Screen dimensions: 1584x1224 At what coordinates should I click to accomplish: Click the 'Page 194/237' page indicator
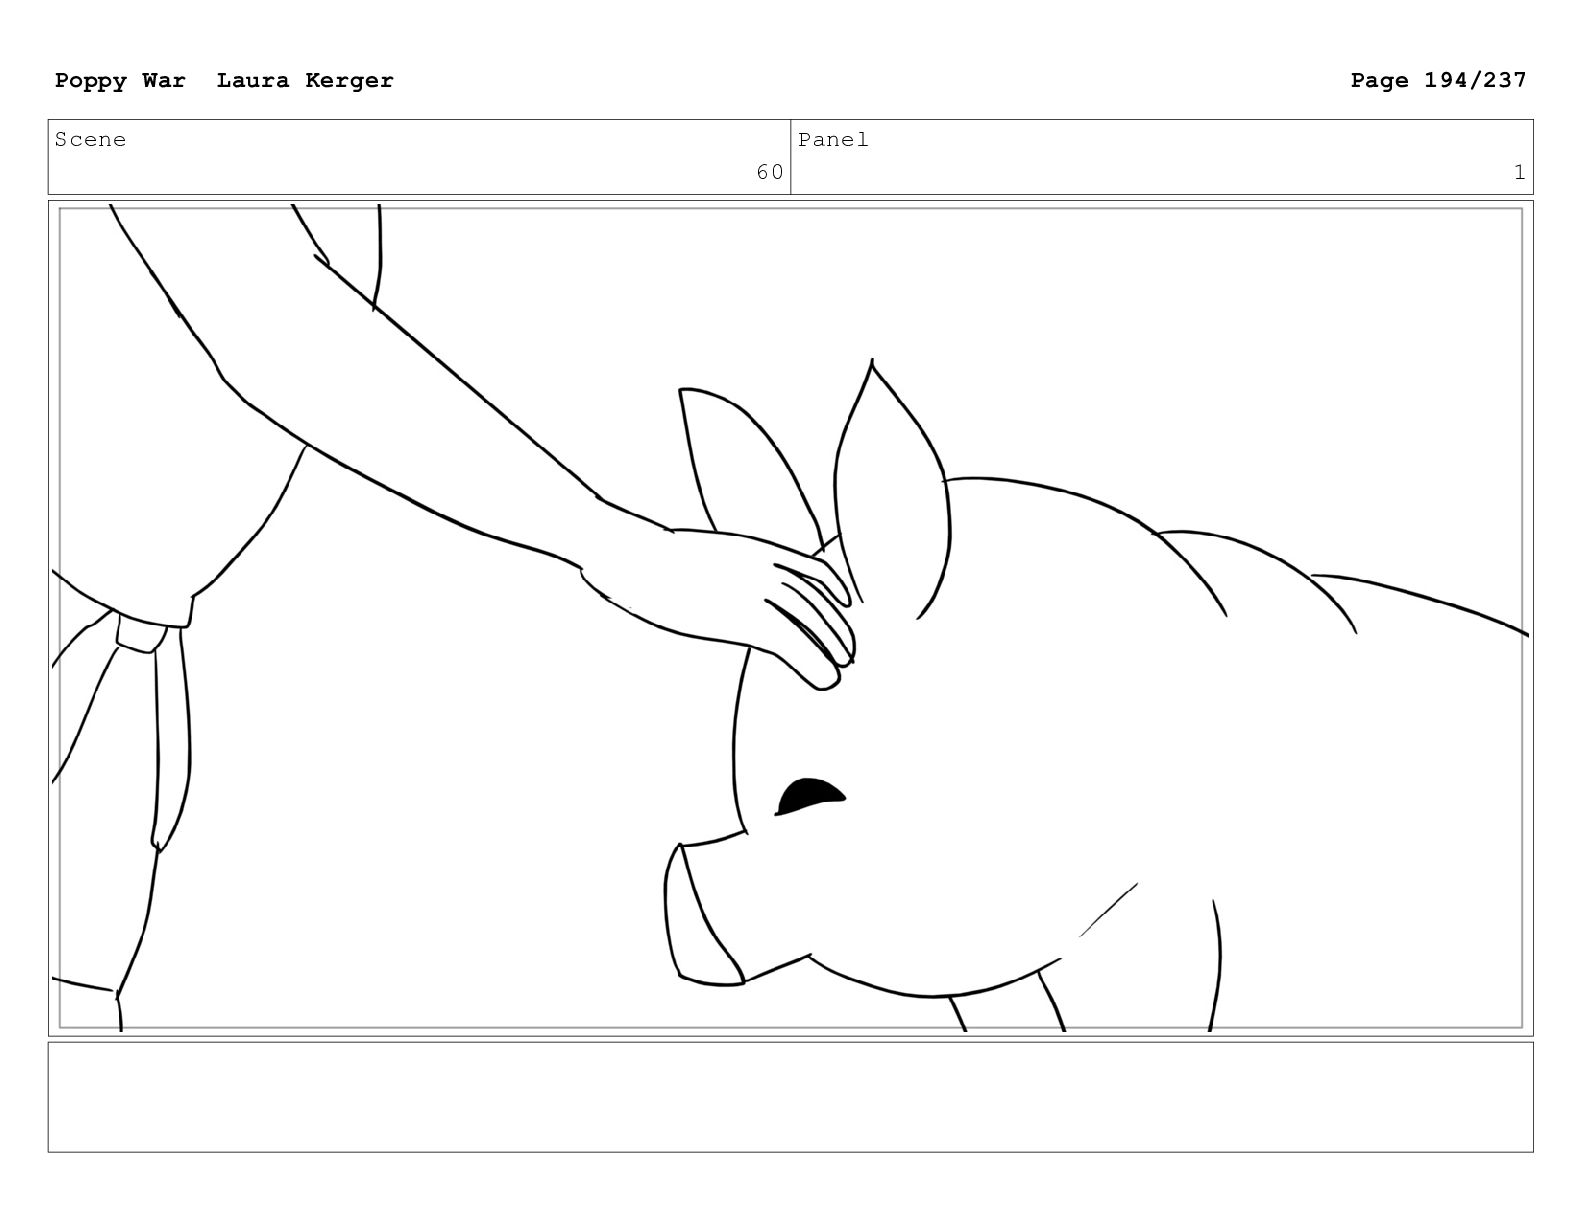click(x=1438, y=81)
